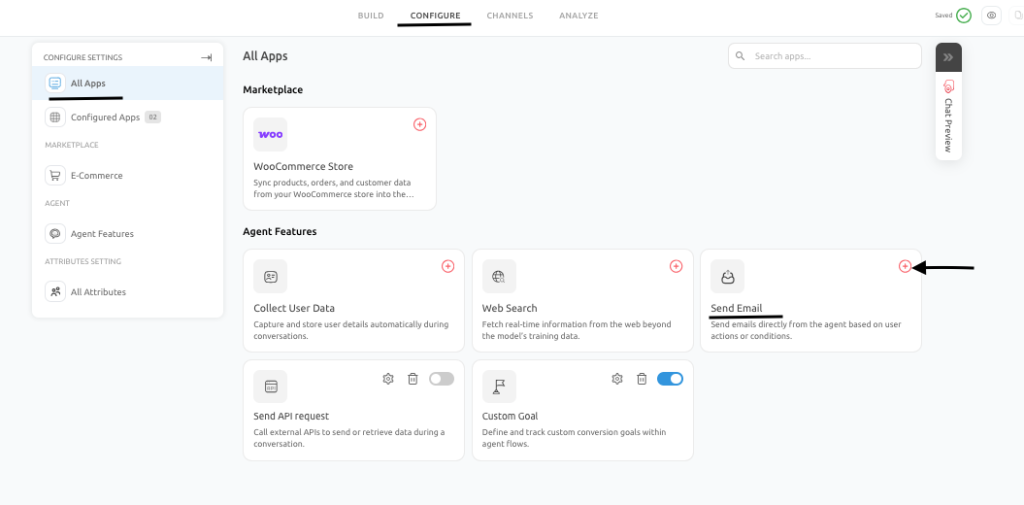1024x505 pixels.
Task: Add the Send Email feature
Action: pyautogui.click(x=904, y=266)
